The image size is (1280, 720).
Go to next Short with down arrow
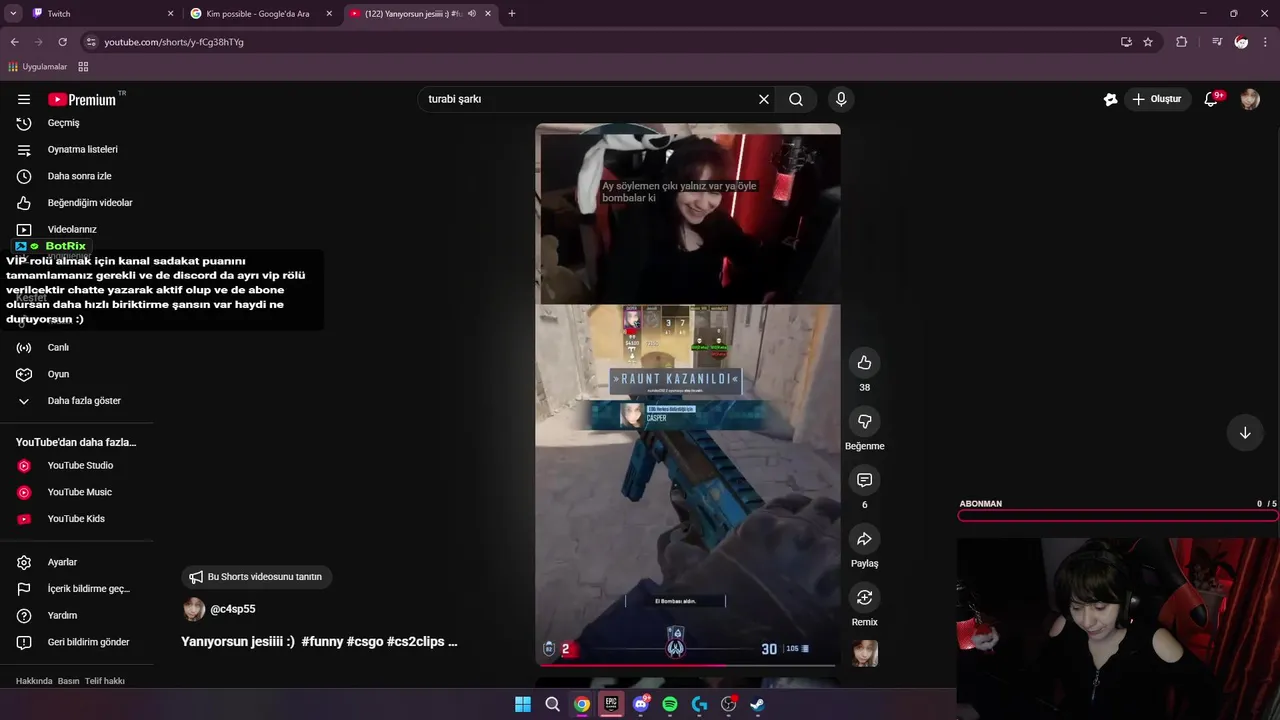pyautogui.click(x=1245, y=433)
